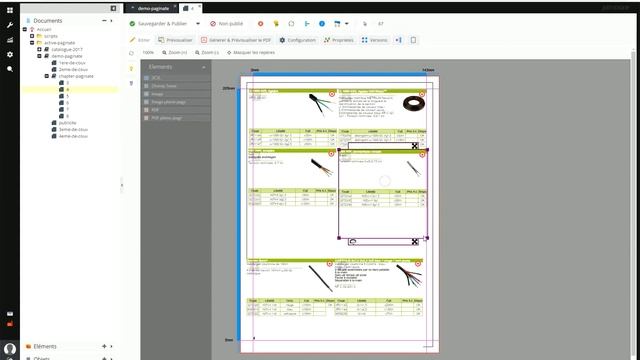Image resolution: width=640 pixels, height=360 pixels.
Task: Collapse the Elements panel header arrow
Action: [x=204, y=67]
